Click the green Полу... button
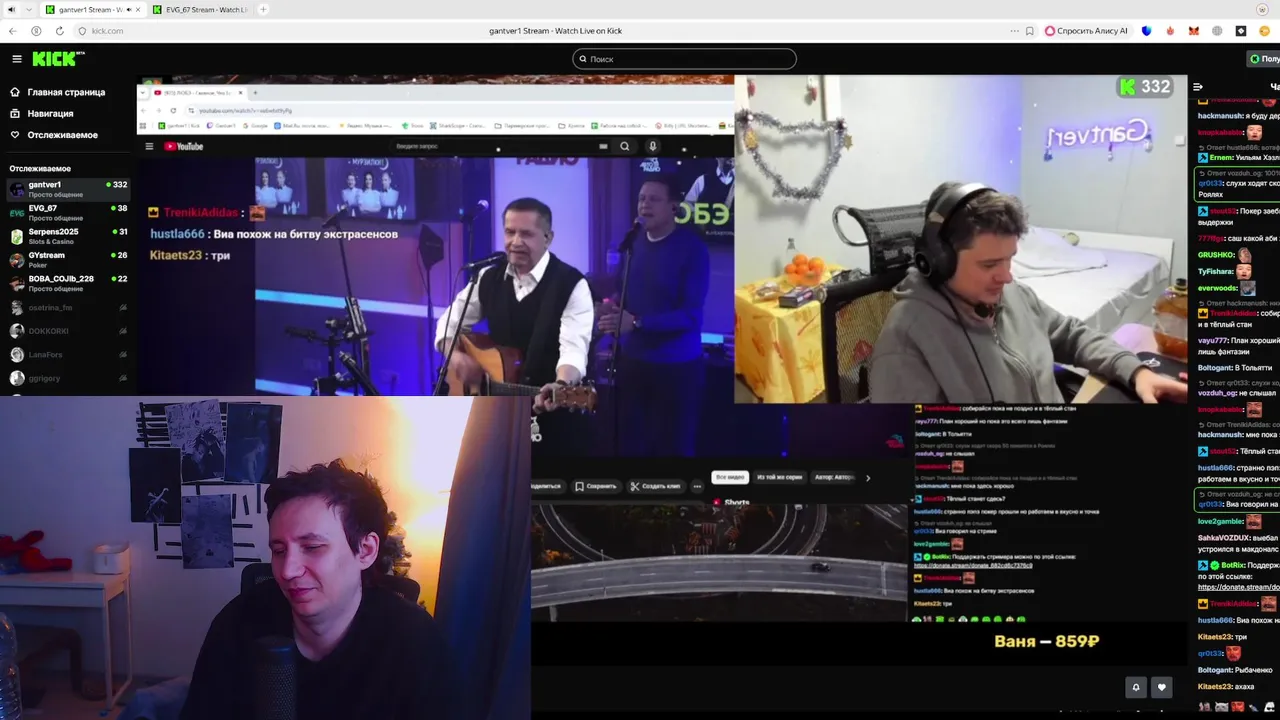The image size is (1280, 720). point(1264,59)
